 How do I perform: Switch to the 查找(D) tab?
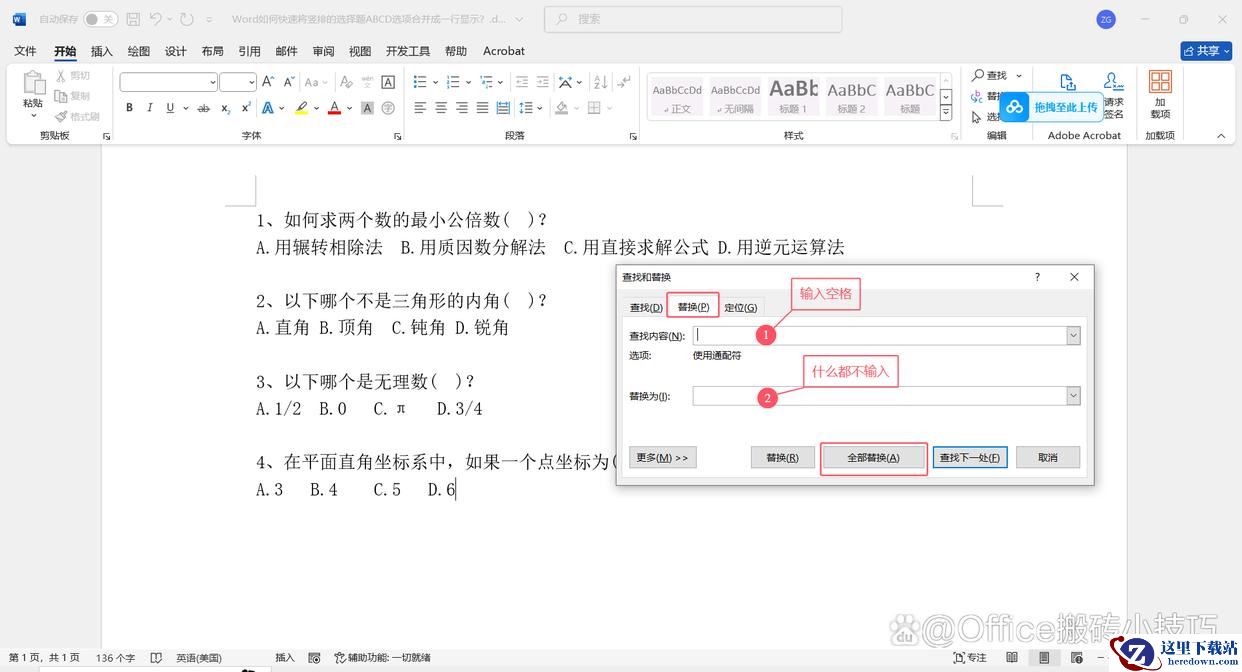645,307
